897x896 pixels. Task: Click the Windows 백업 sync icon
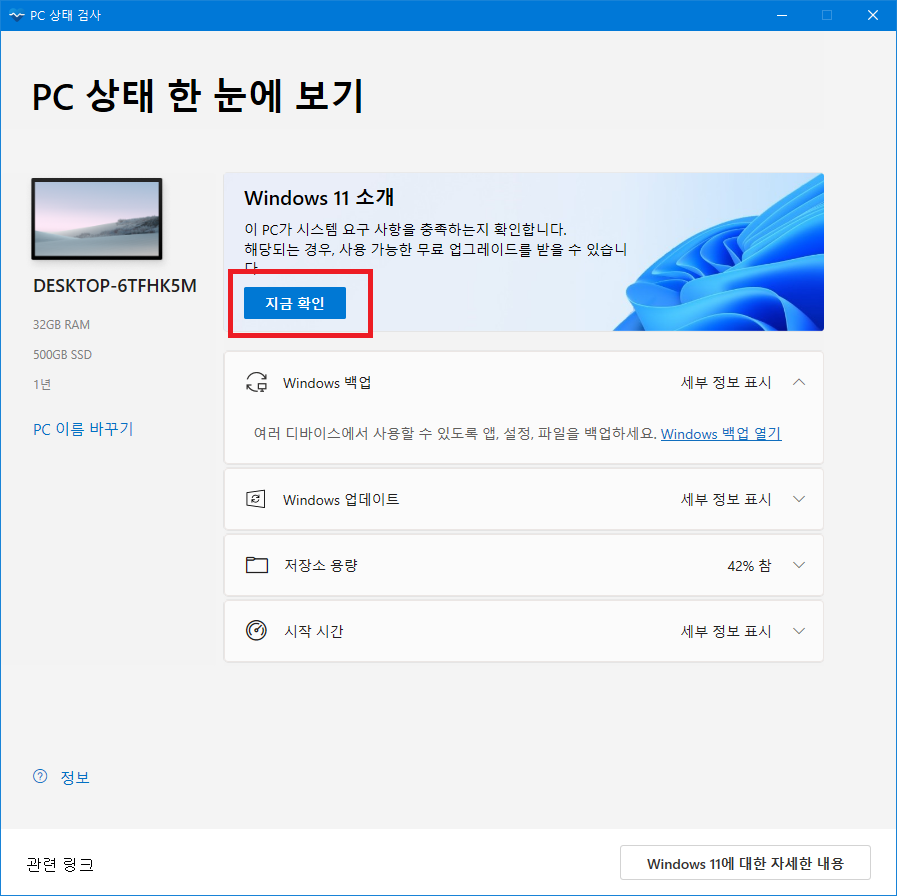coord(256,382)
